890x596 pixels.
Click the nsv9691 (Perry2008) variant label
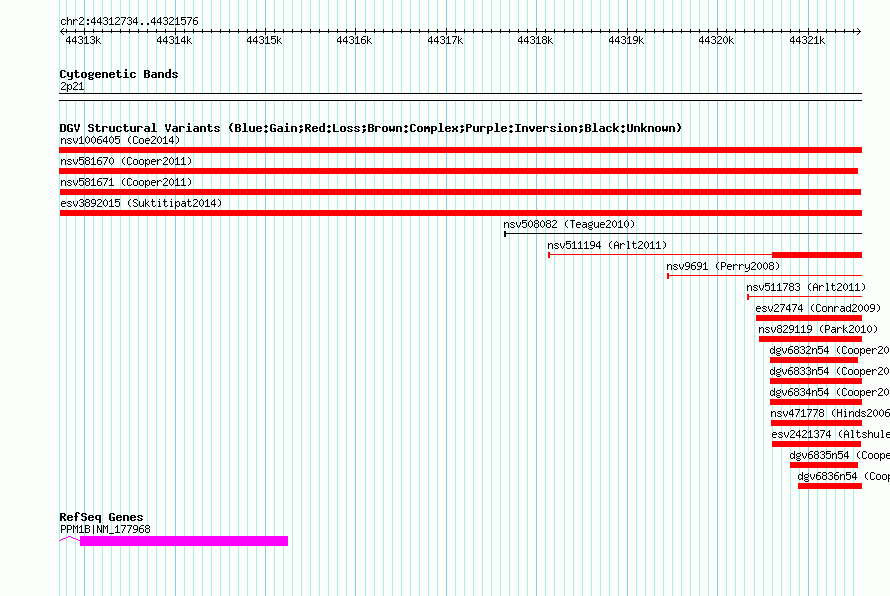click(x=723, y=266)
